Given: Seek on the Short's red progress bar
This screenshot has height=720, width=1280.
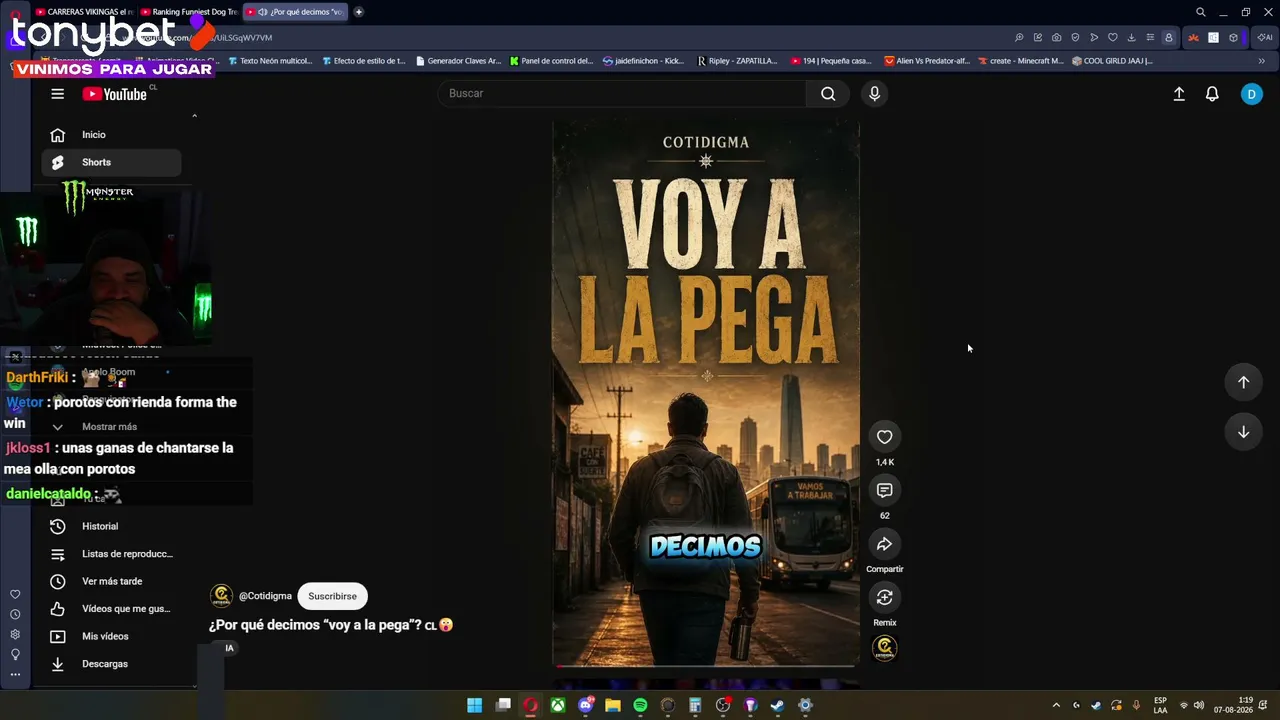Looking at the screenshot, I should (706, 665).
